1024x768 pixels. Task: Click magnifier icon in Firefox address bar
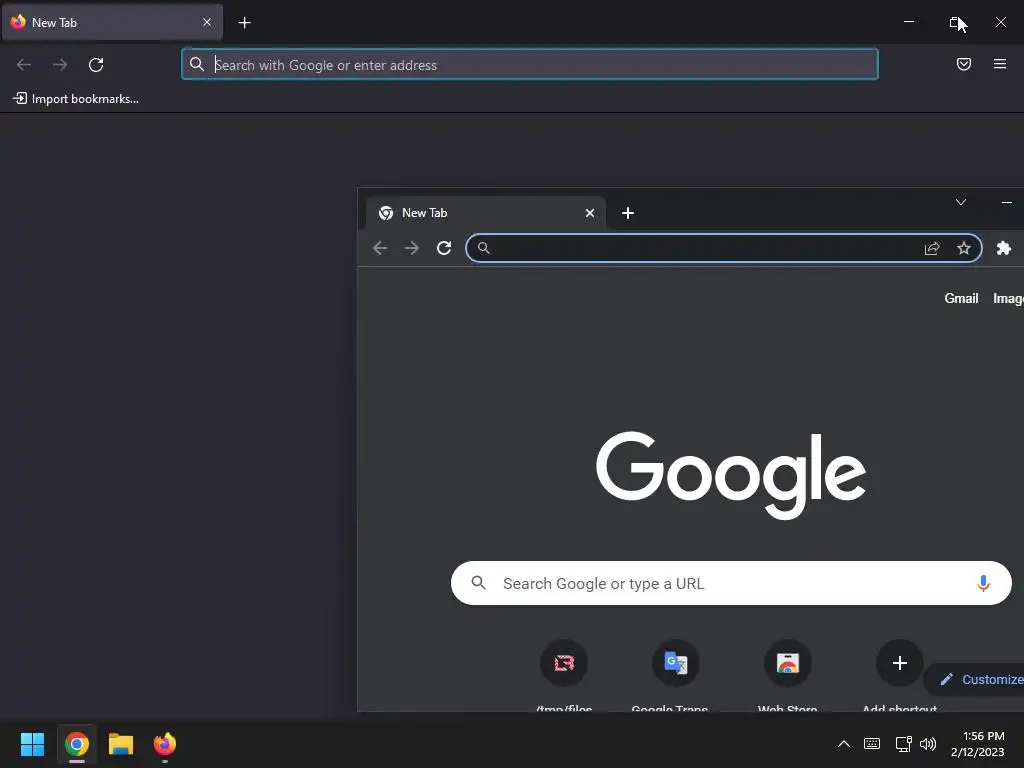197,64
